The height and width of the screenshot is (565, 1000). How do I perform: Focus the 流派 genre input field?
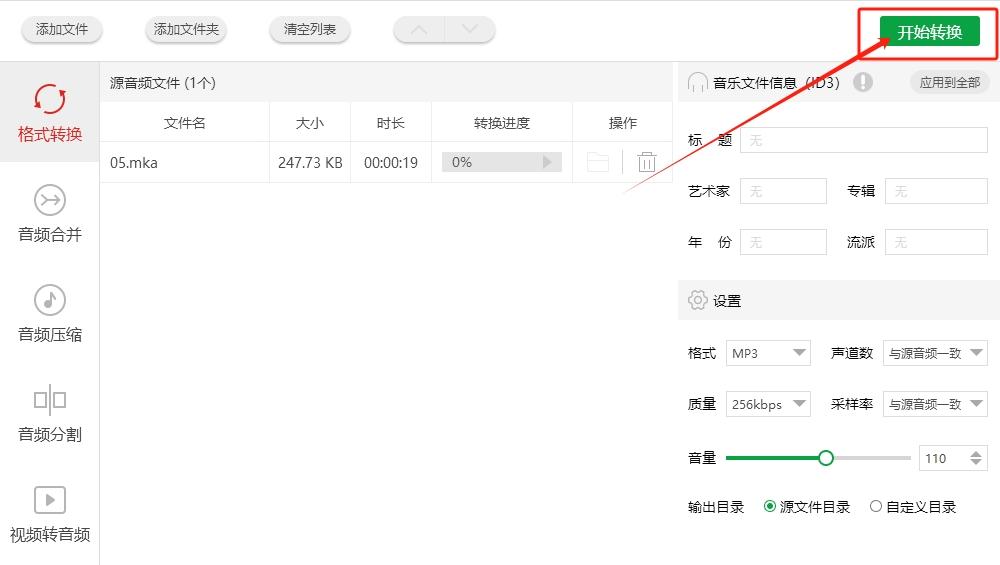pos(936,242)
